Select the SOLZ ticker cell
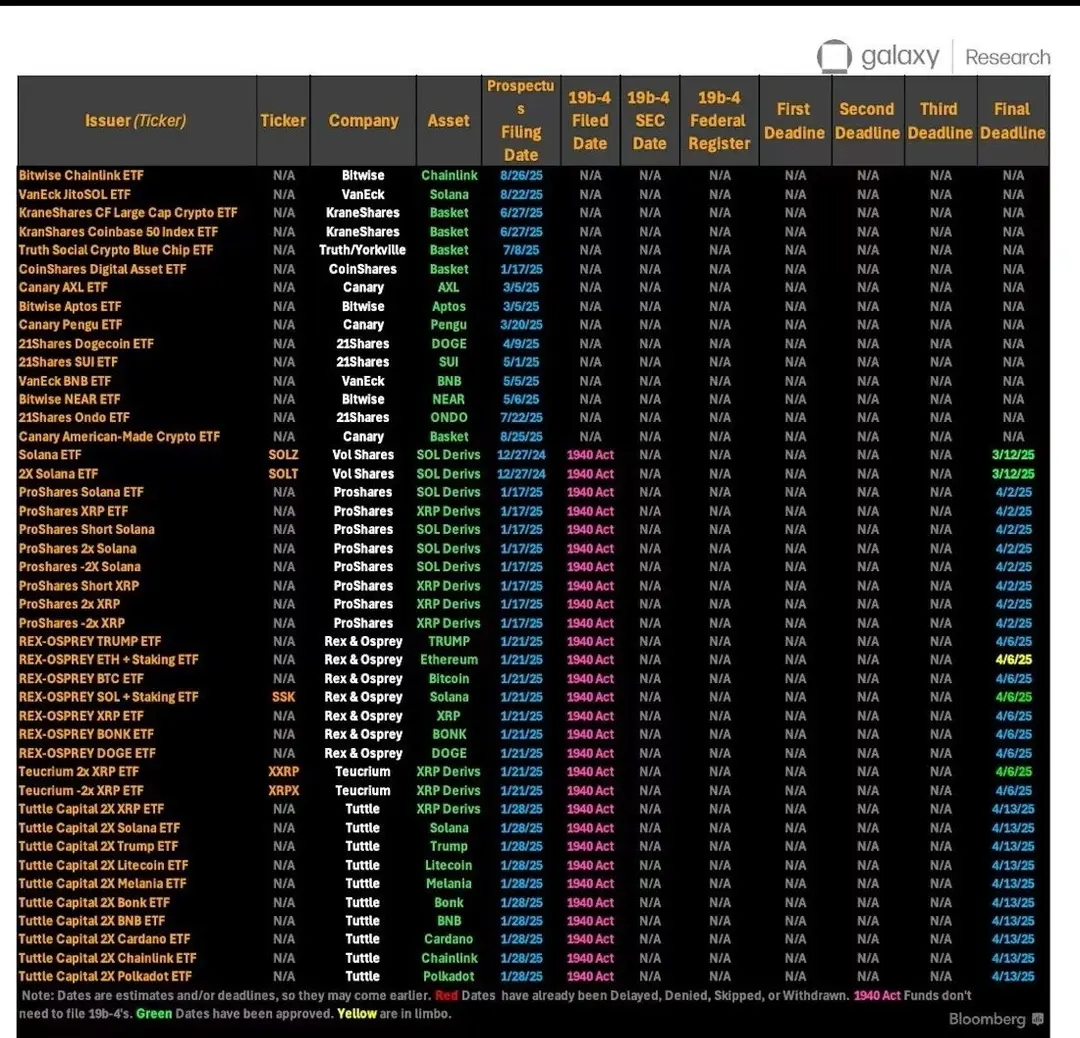1080x1038 pixels. pyautogui.click(x=283, y=455)
